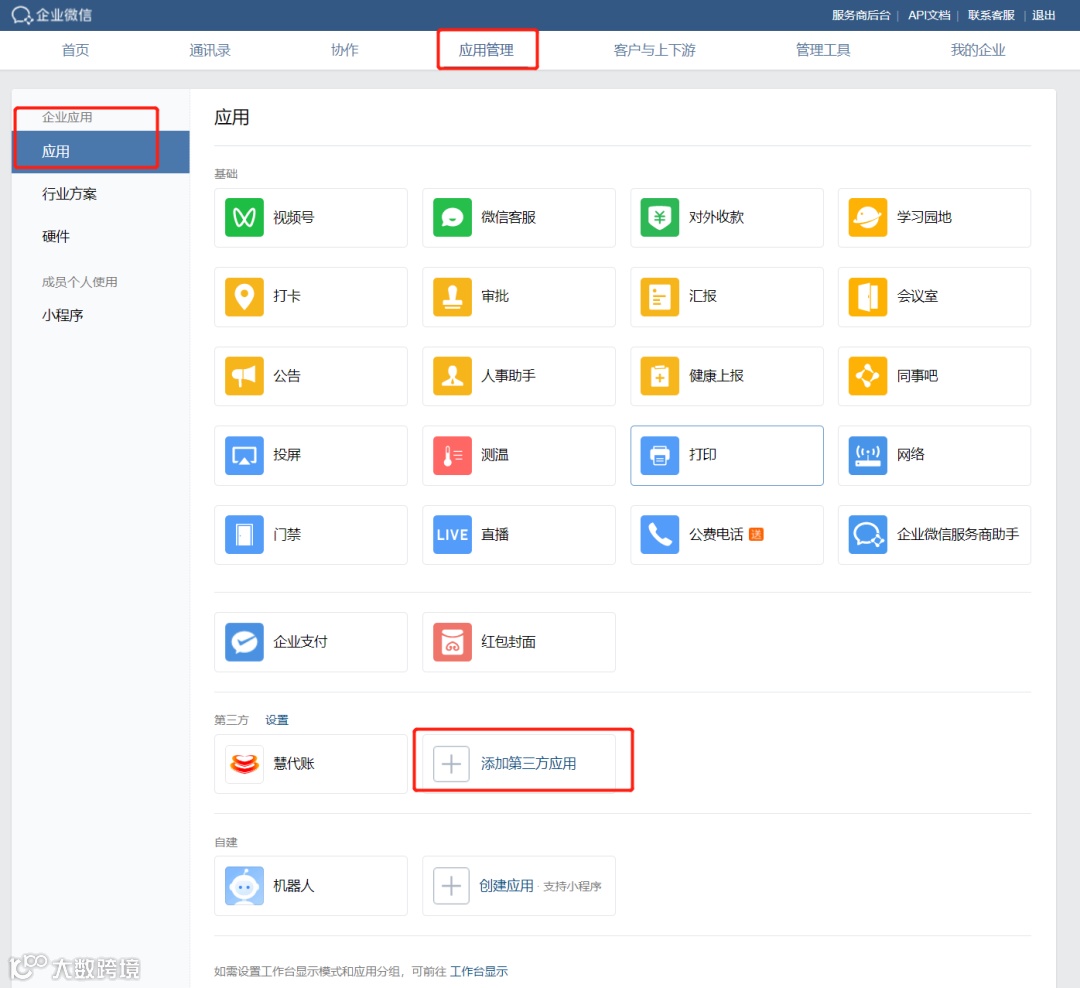Image resolution: width=1080 pixels, height=988 pixels.
Task: Click the 企业支付 payment icon
Action: point(244,642)
